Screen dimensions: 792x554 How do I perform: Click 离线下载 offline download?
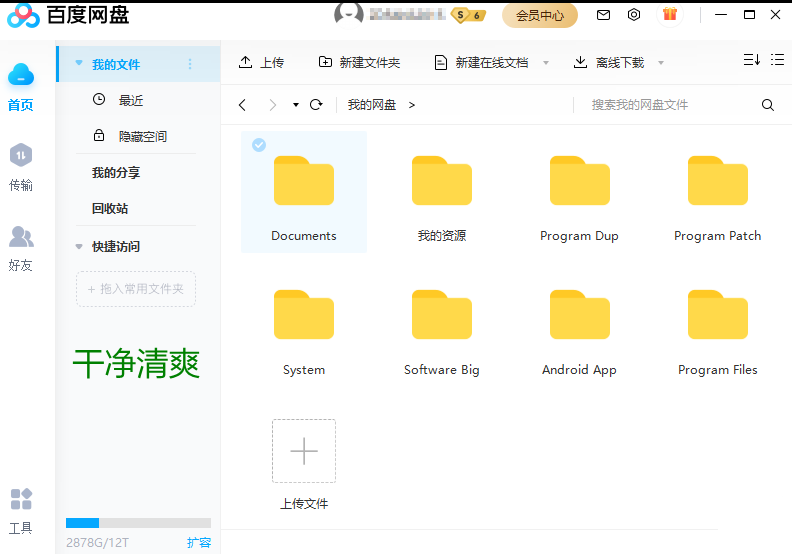pos(609,62)
